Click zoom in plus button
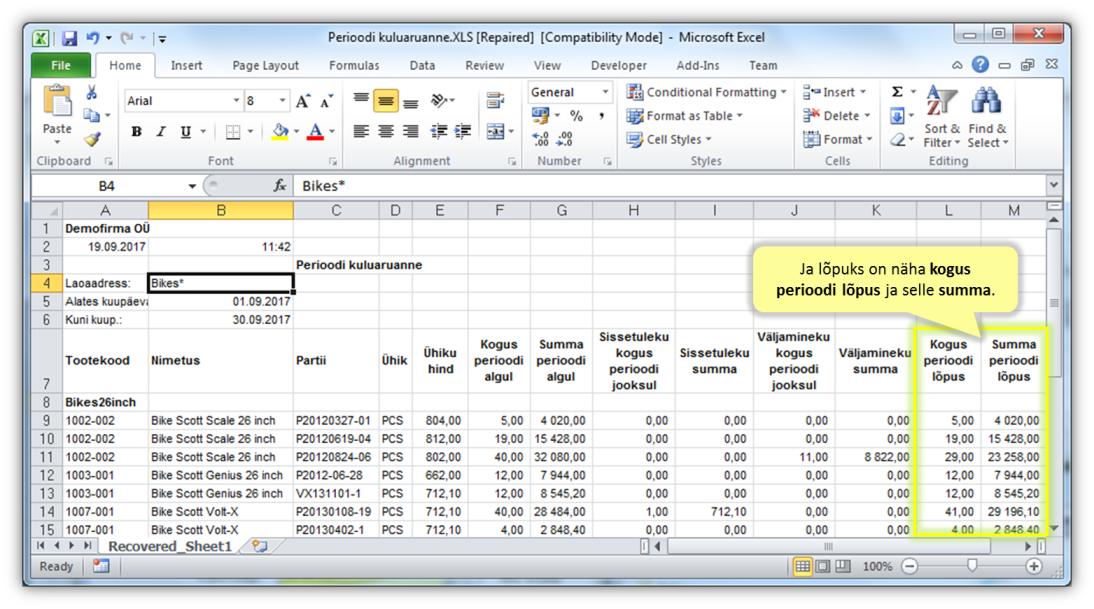 (1034, 566)
